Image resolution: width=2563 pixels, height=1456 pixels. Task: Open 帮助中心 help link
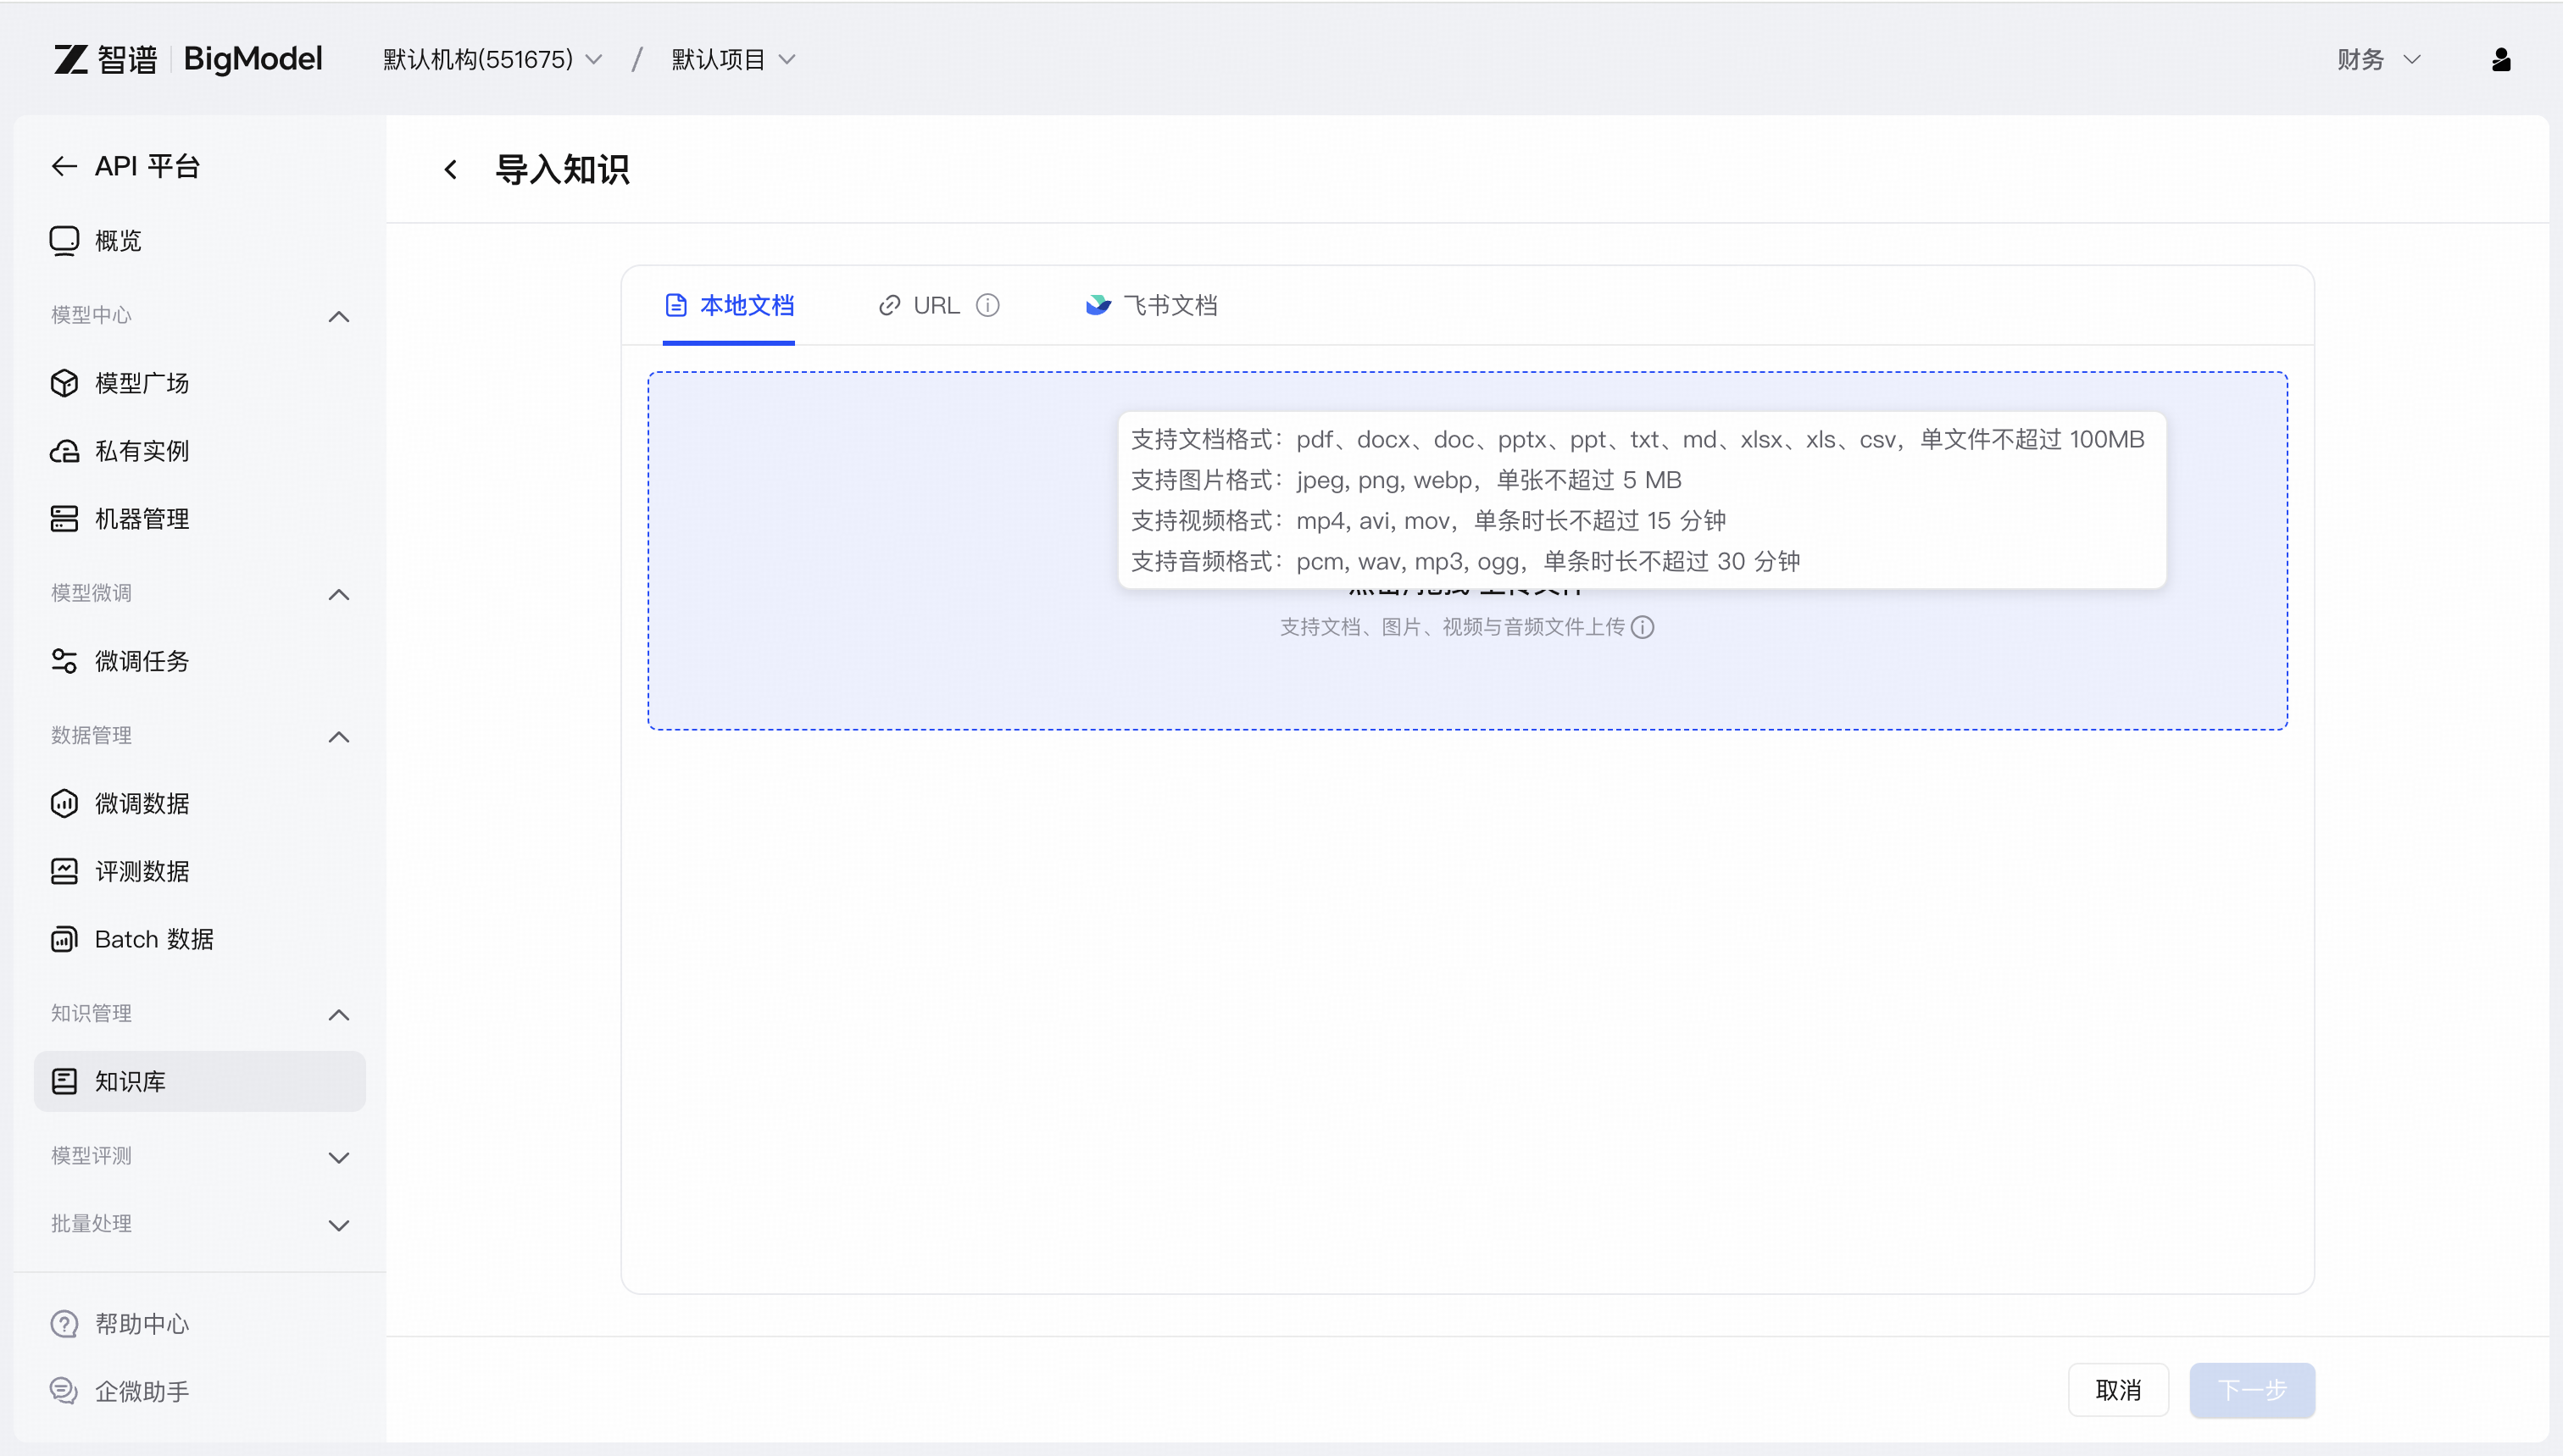click(141, 1324)
